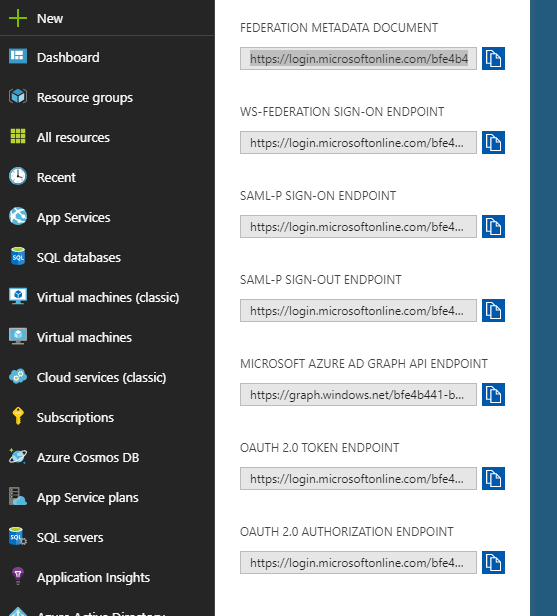Viewport: 557px width, 616px height.
Task: Click 'MICROSOFT AZURE AD GRAPH API ENDPOINT' label
Action: point(364,364)
